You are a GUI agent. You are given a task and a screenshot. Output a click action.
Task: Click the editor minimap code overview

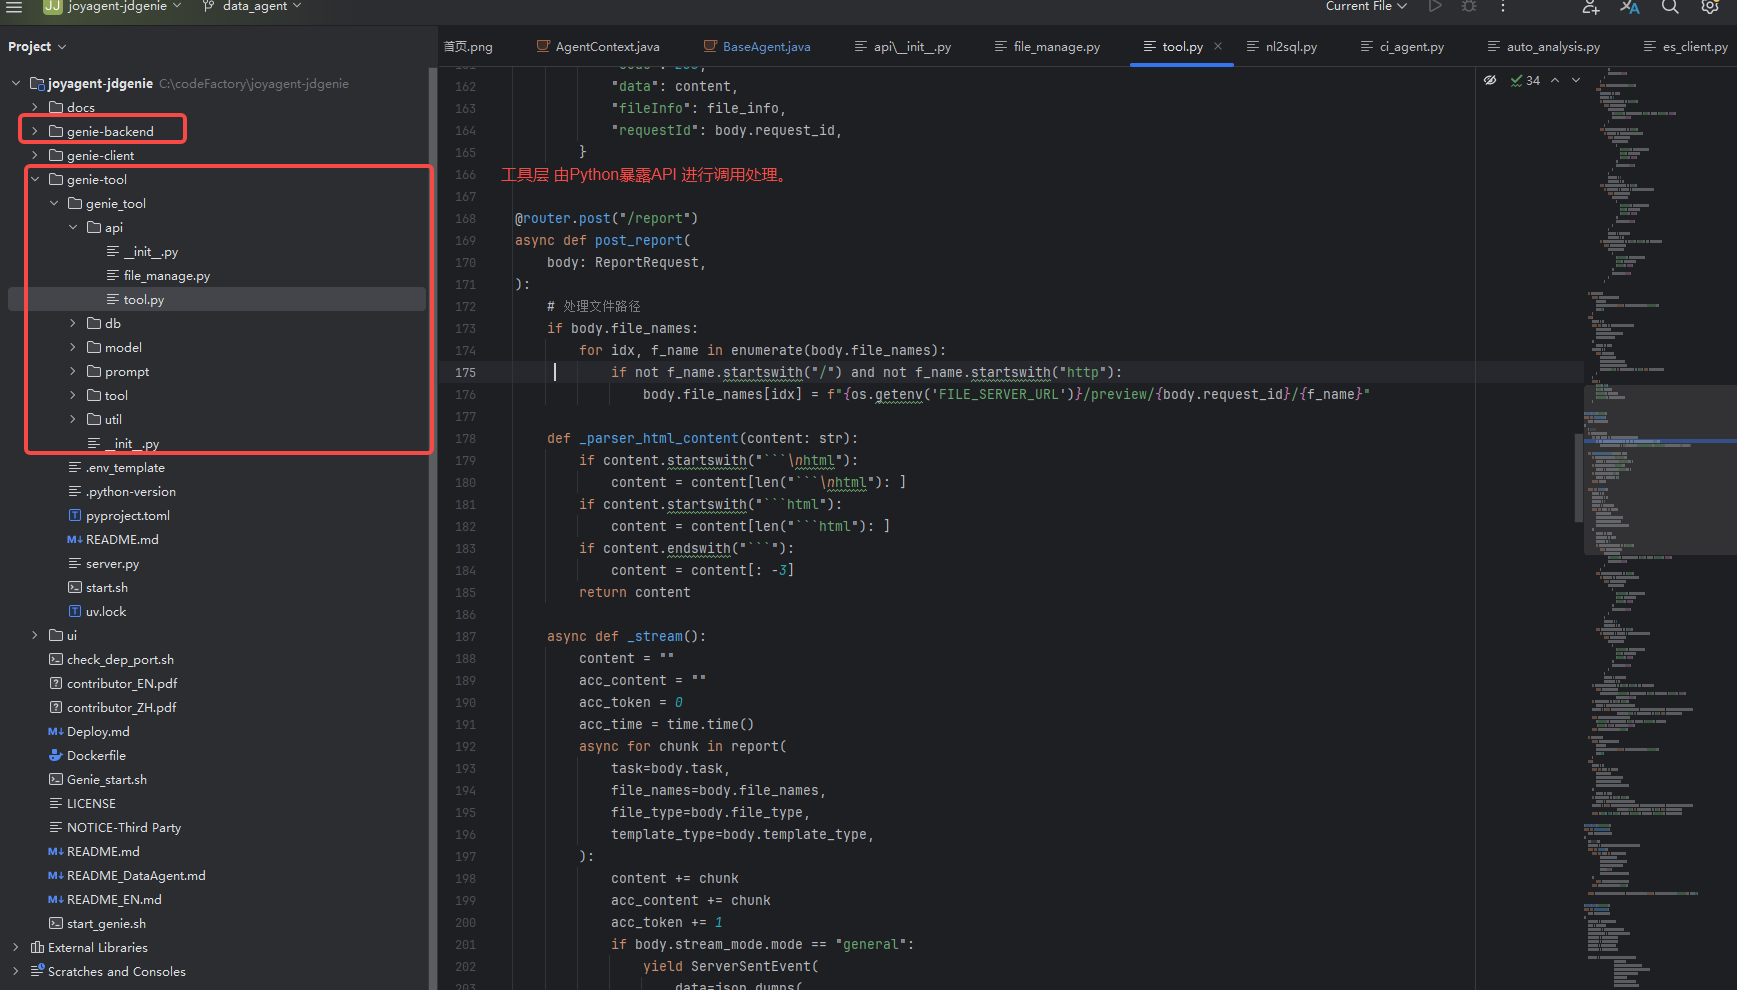click(x=1660, y=528)
